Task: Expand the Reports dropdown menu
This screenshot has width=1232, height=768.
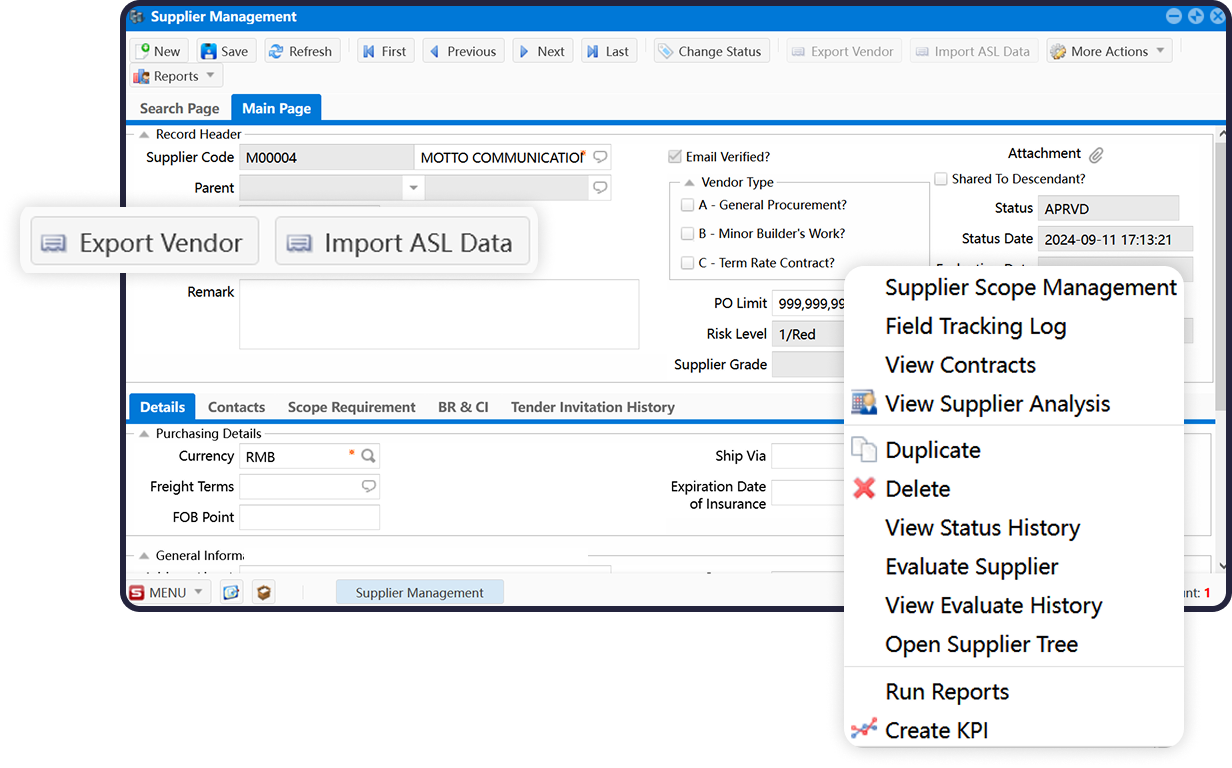Action: [176, 76]
